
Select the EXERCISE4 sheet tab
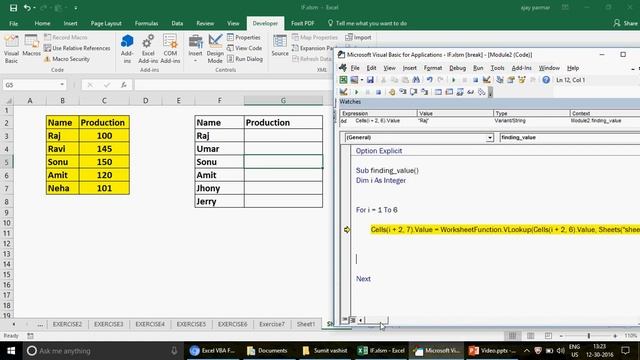point(150,324)
